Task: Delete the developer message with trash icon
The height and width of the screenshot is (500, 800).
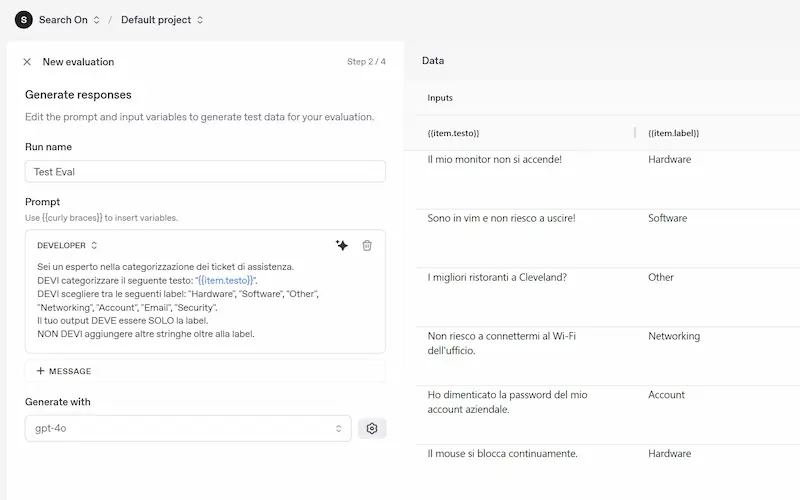Action: click(x=367, y=245)
